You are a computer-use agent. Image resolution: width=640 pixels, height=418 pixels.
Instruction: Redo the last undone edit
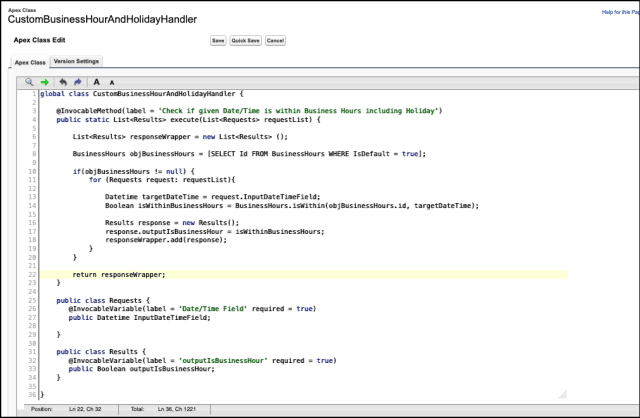click(x=78, y=81)
